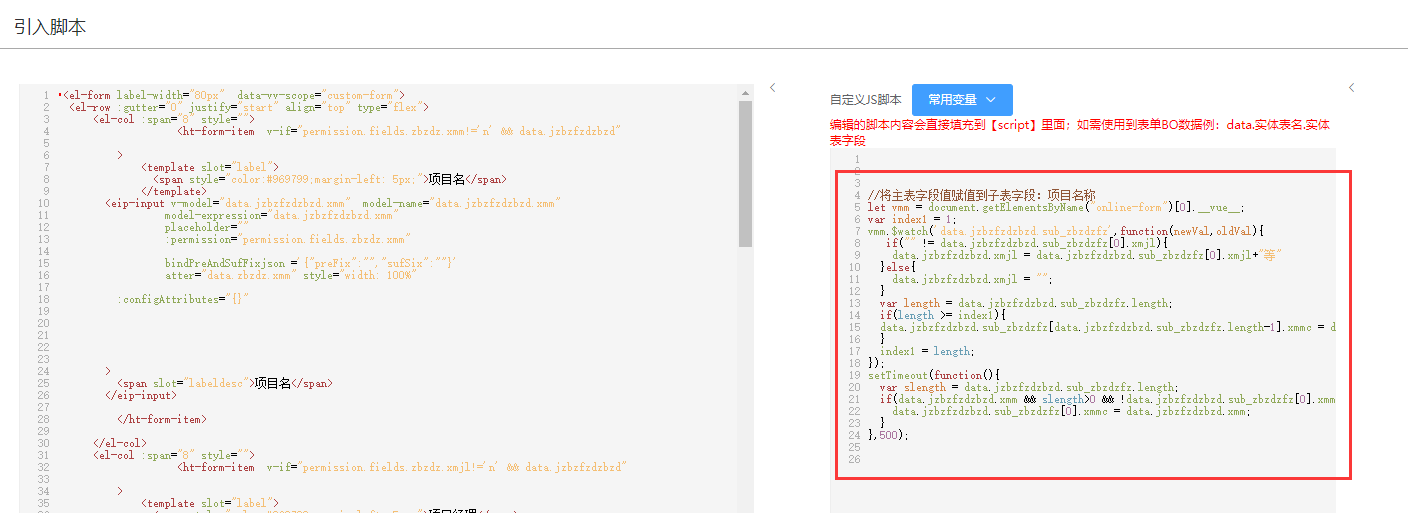Click the down chevron inside 常用变量 button
Viewport: 1408px width, 513px height.
[991, 100]
